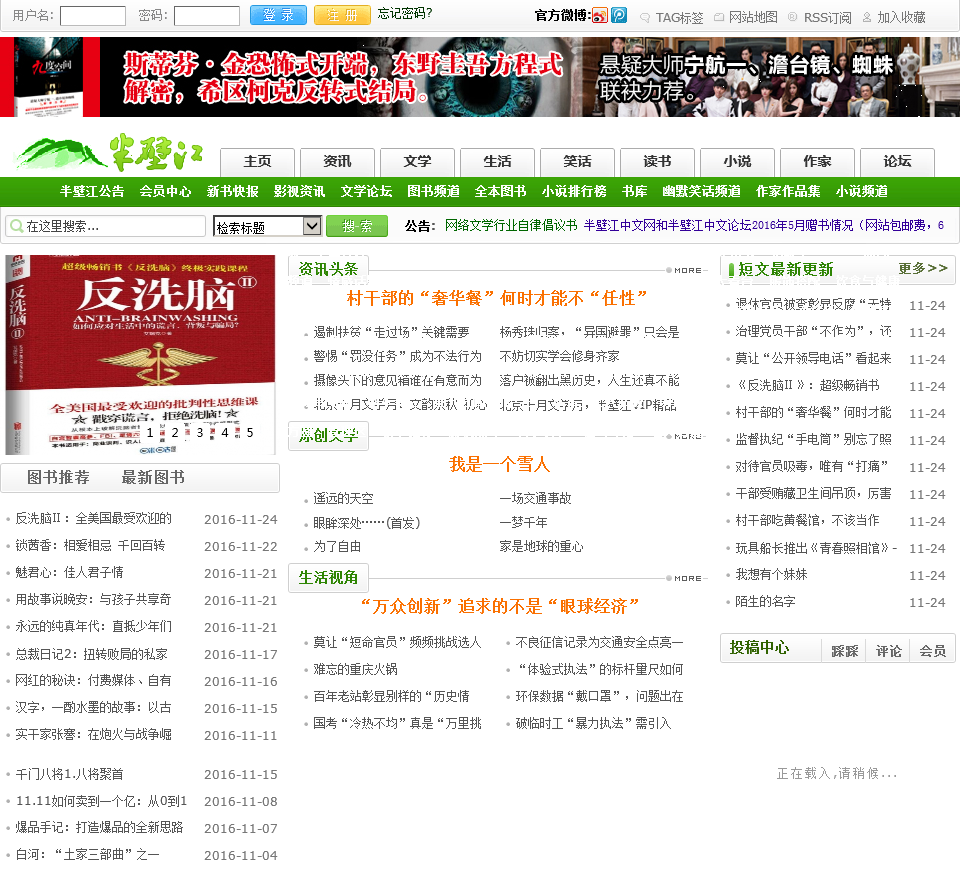Open 一场交通事故 story
The image size is (960, 873).
click(x=535, y=498)
